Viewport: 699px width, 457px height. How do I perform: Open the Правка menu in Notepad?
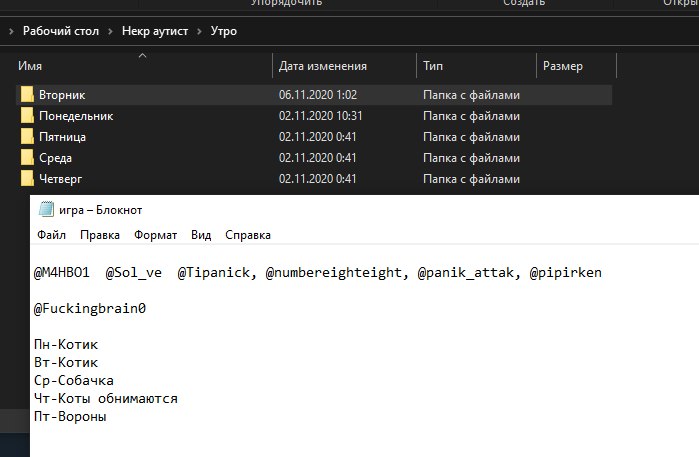pyautogui.click(x=100, y=235)
